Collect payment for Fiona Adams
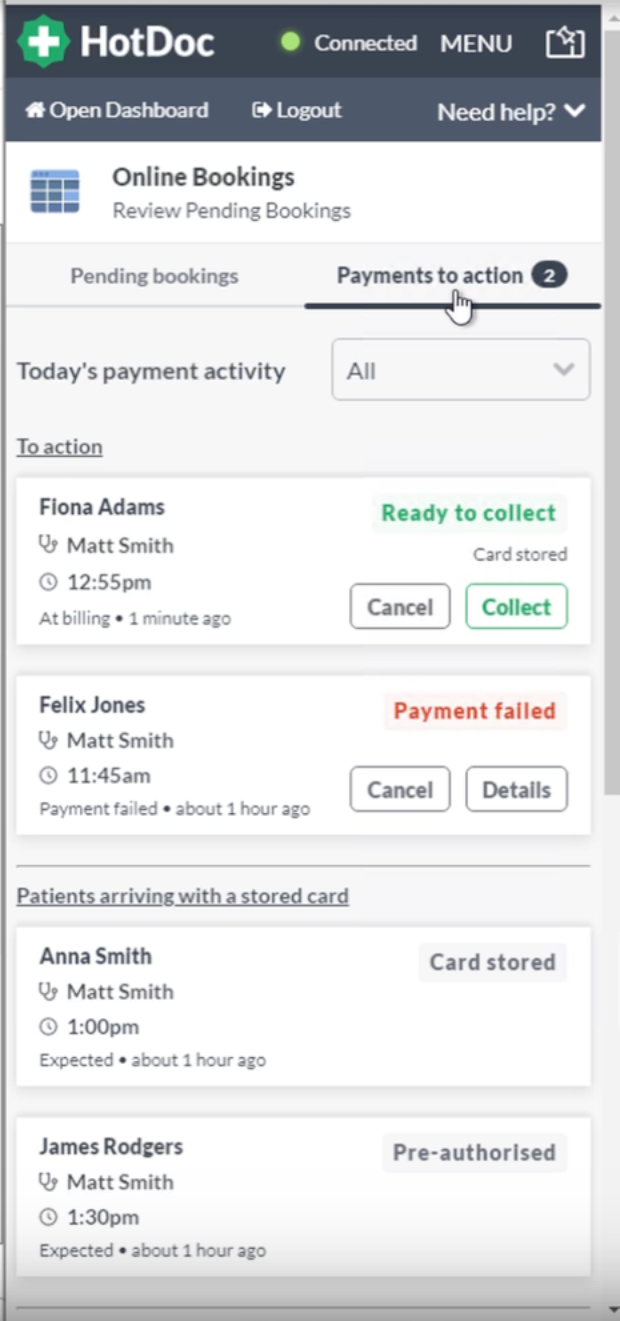The height and width of the screenshot is (1321, 620). (516, 607)
